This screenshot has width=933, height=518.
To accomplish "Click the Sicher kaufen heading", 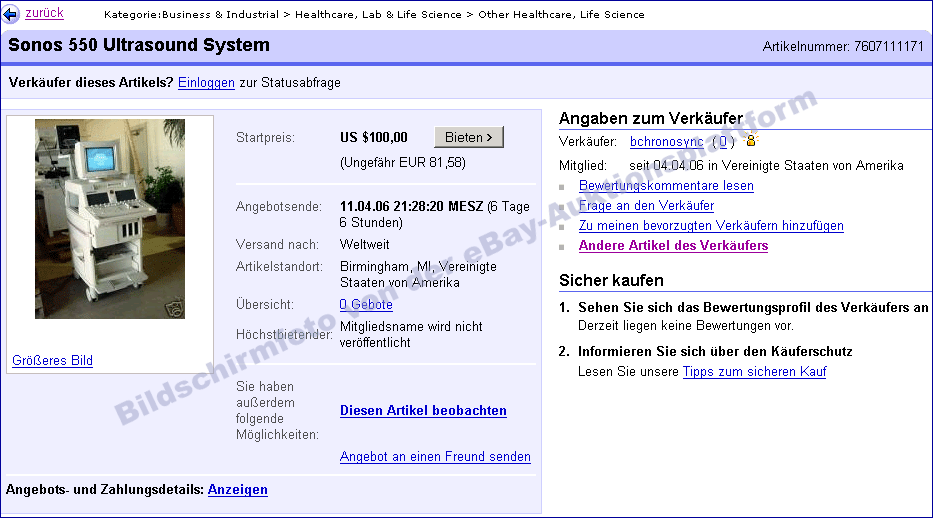I will point(611,280).
